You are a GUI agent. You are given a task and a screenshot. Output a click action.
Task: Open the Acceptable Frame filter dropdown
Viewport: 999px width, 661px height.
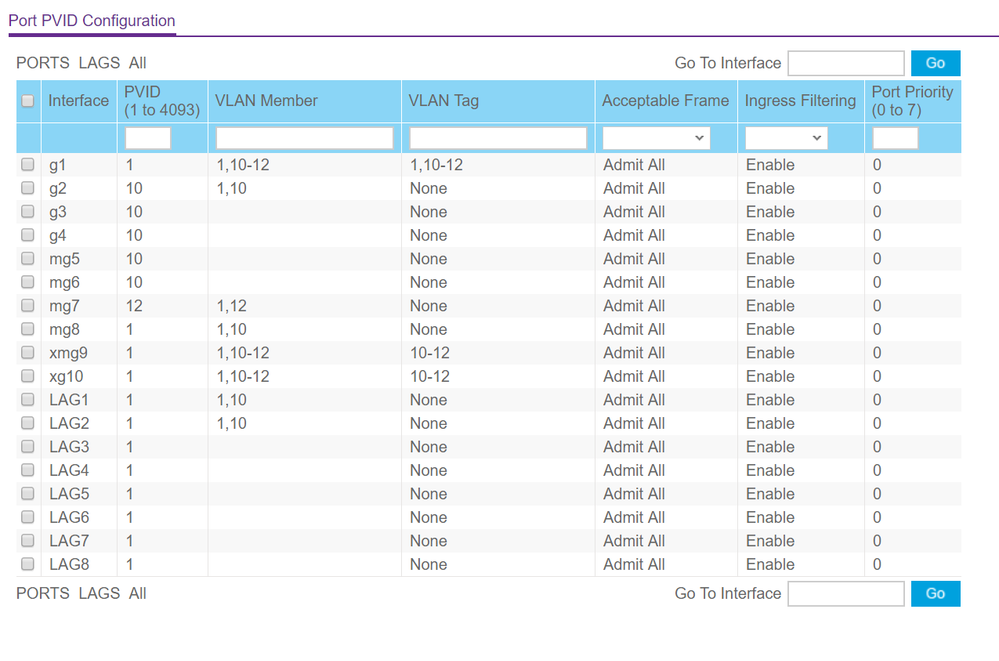[x=655, y=137]
